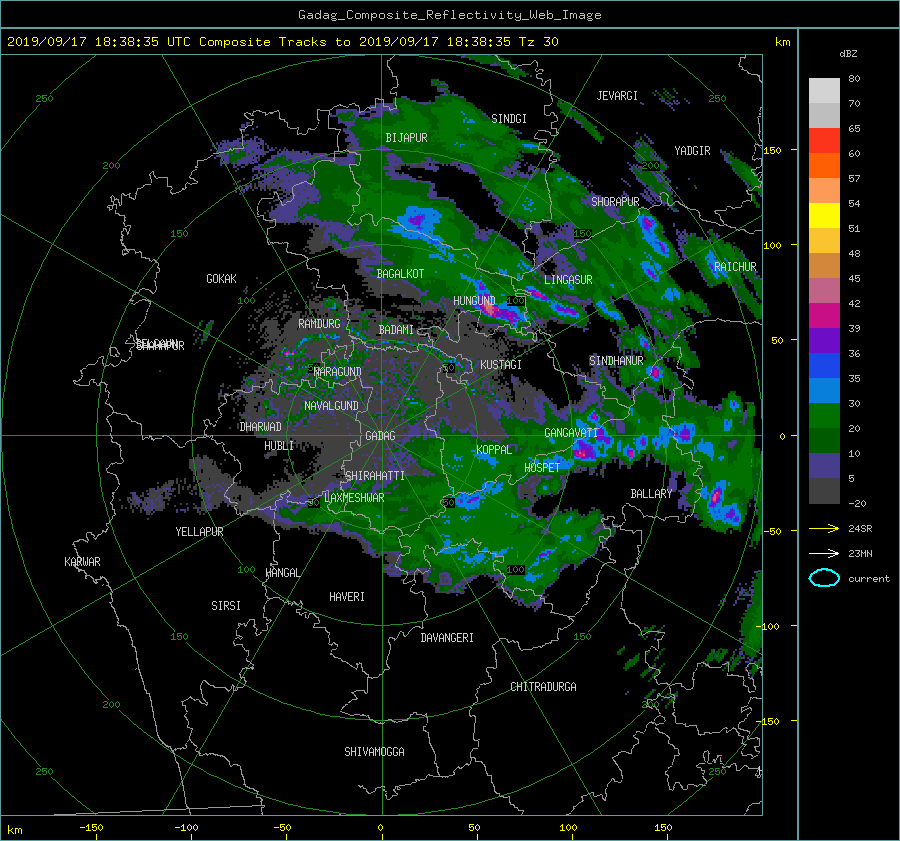Click the blue 35 dBZ color swatch

(824, 366)
